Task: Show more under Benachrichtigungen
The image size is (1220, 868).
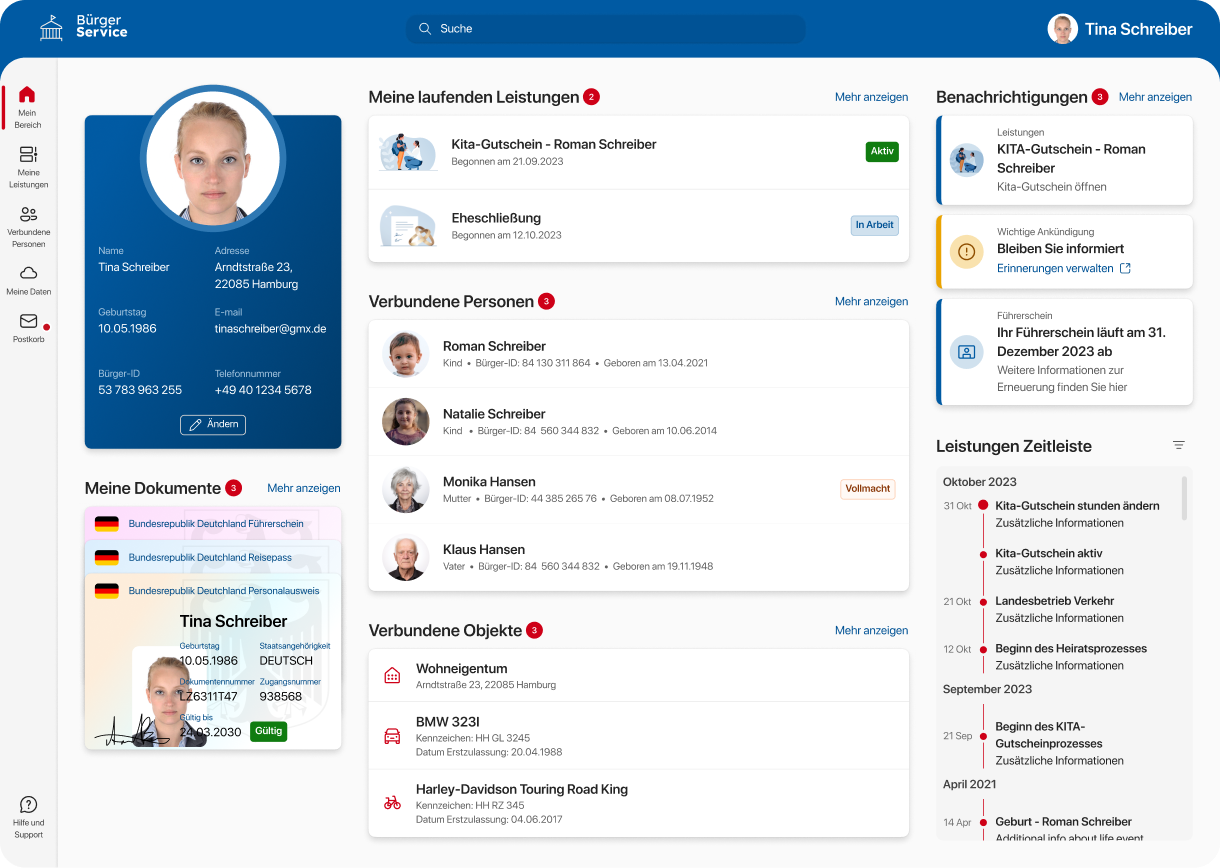Action: click(x=1156, y=97)
